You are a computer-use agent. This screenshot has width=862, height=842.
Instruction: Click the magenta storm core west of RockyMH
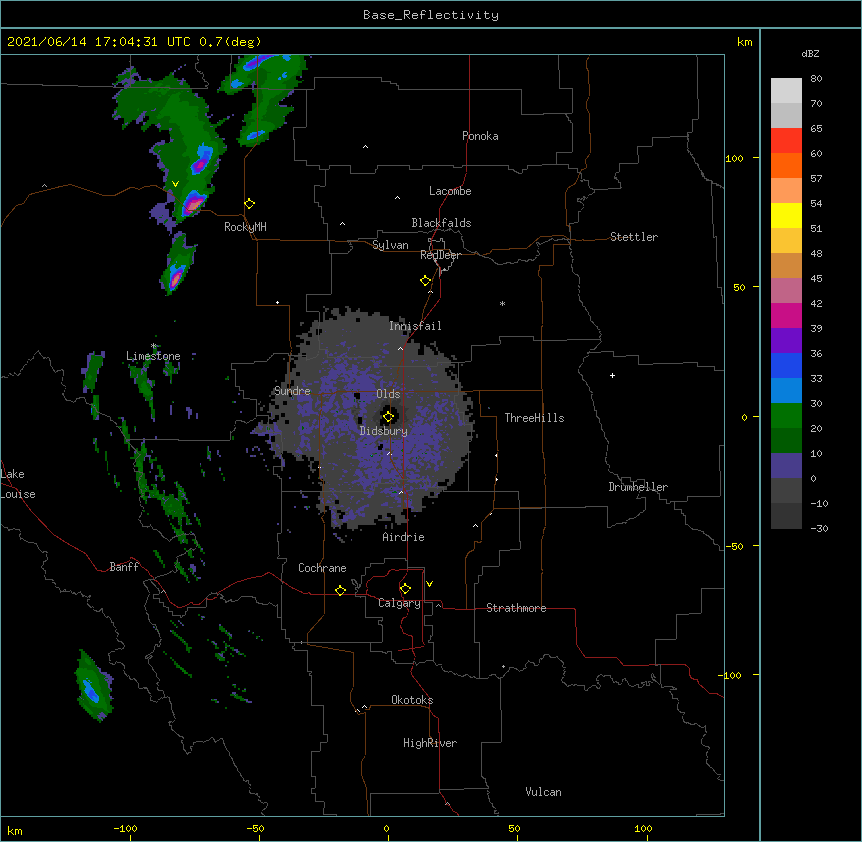194,204
